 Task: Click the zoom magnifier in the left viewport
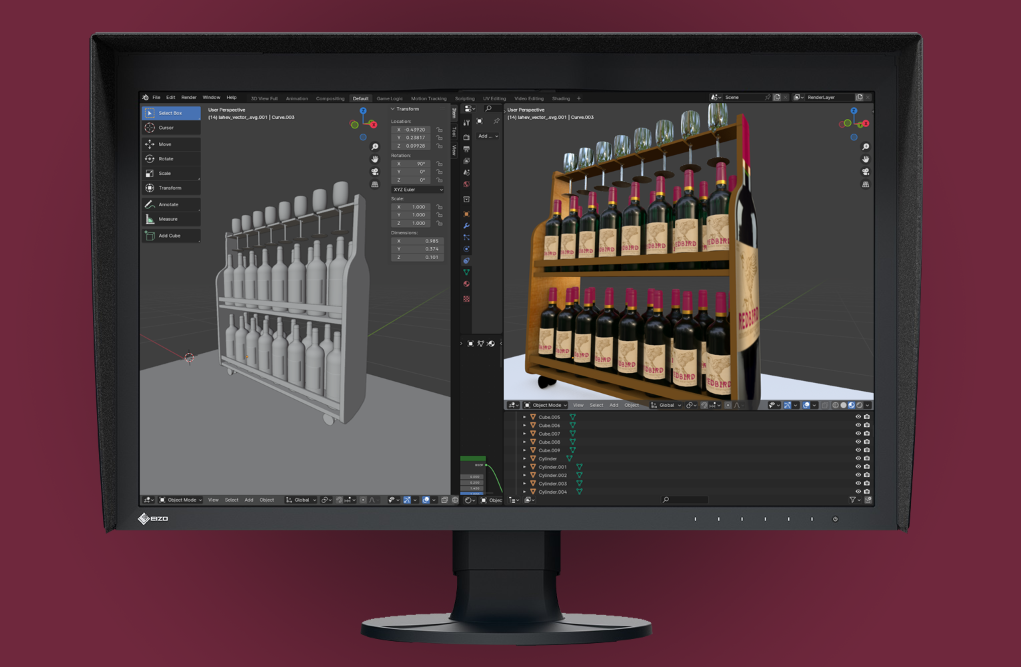(375, 147)
